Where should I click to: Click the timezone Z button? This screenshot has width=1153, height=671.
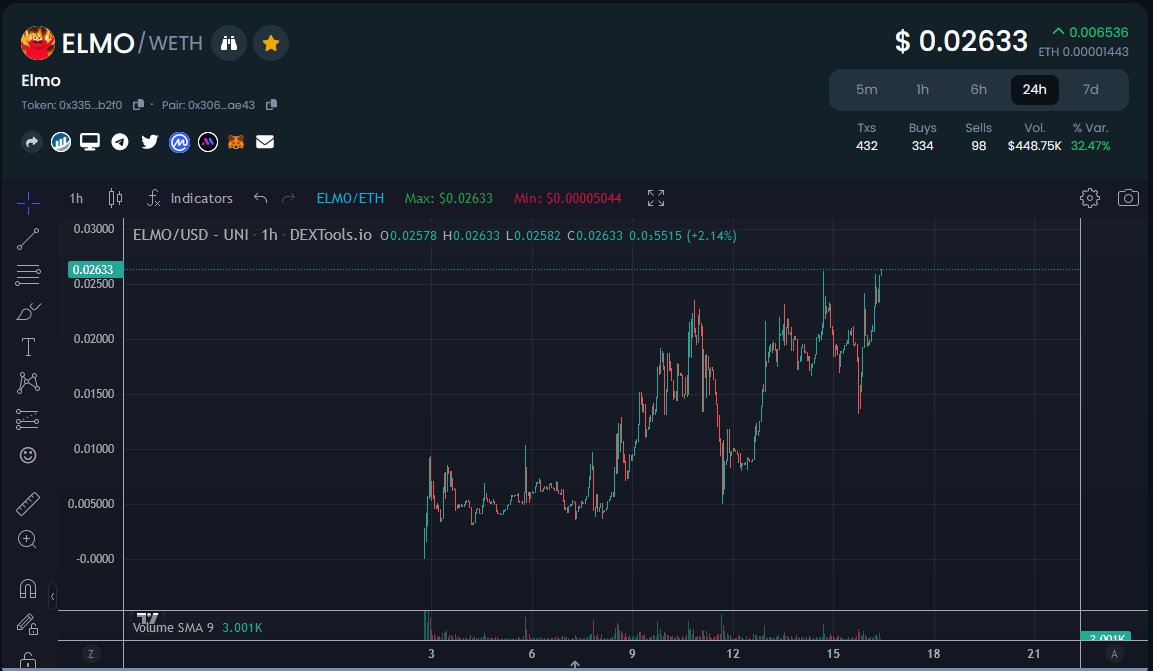[x=91, y=654]
